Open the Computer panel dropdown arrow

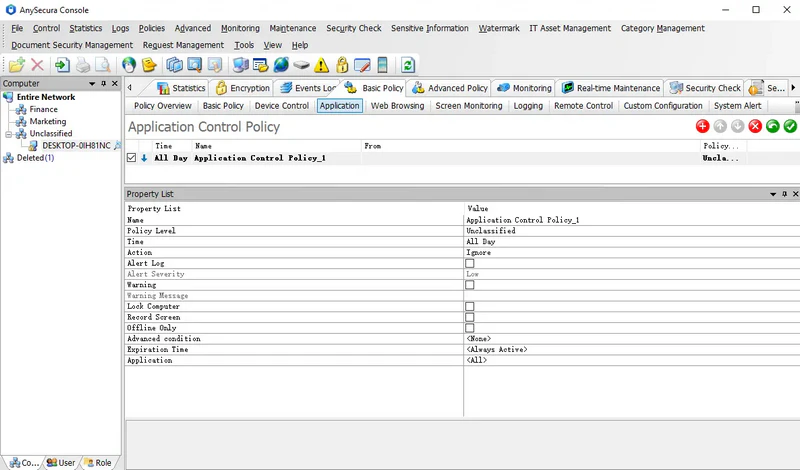[92, 84]
